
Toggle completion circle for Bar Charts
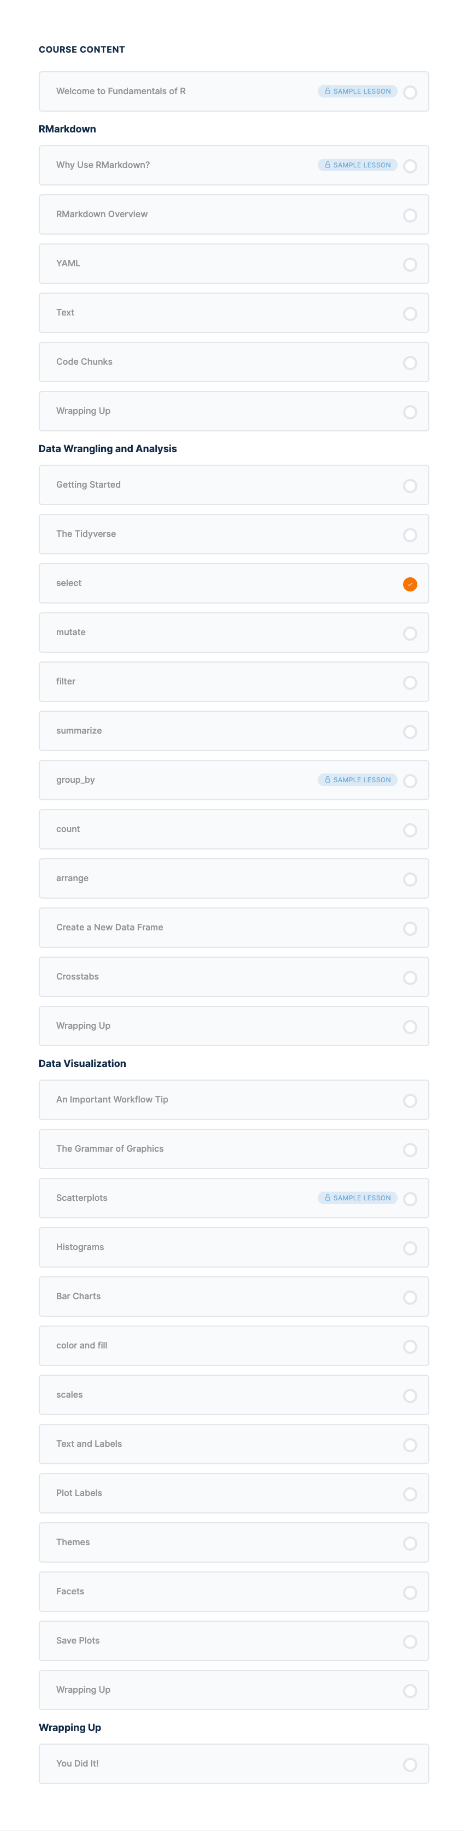[410, 1297]
